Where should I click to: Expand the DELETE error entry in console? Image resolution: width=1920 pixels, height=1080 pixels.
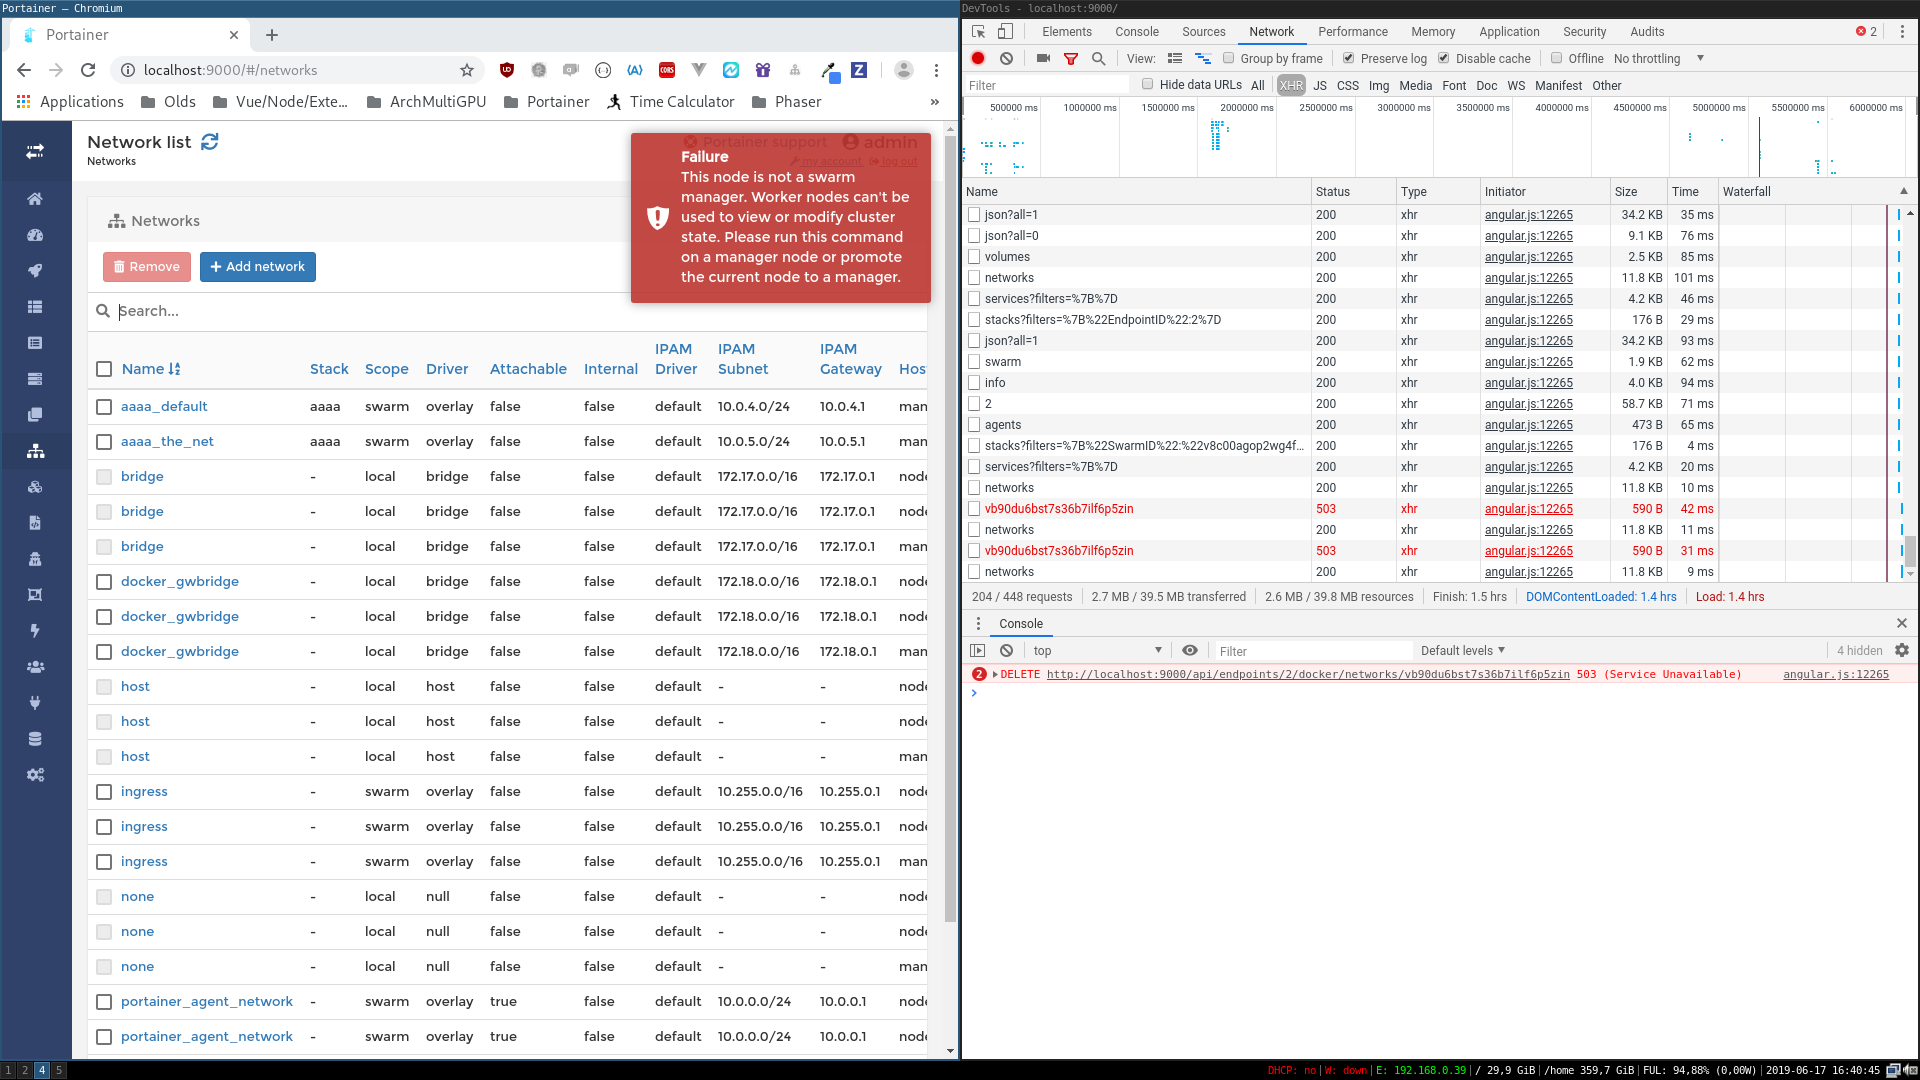point(995,674)
